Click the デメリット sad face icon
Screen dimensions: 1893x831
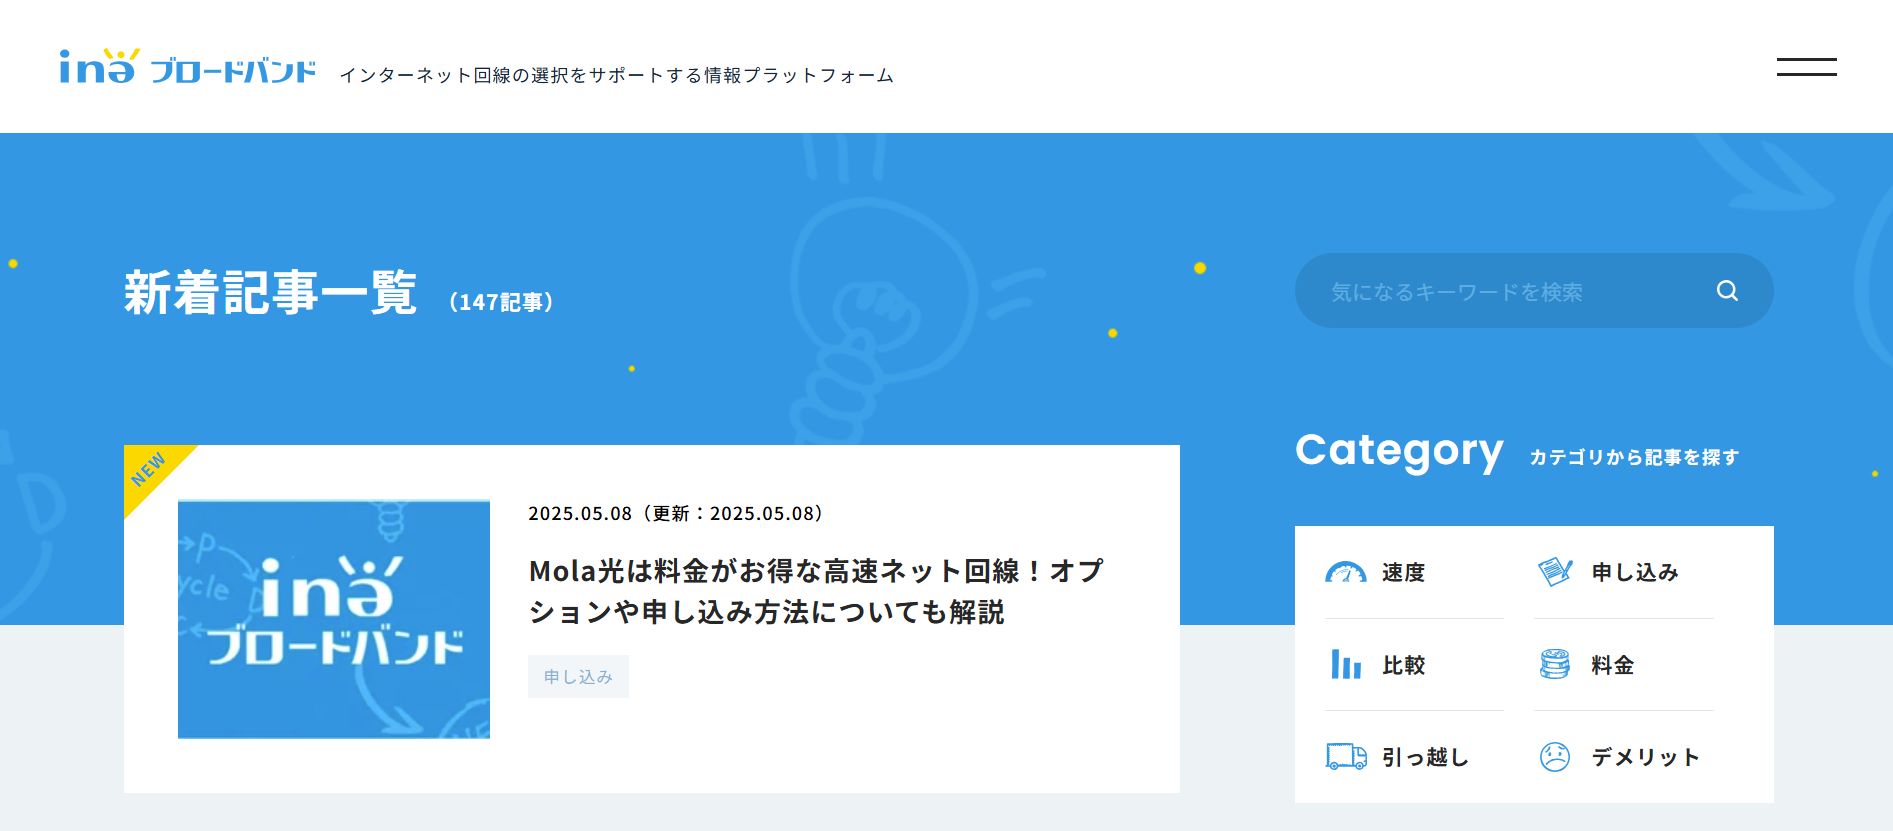(1555, 757)
